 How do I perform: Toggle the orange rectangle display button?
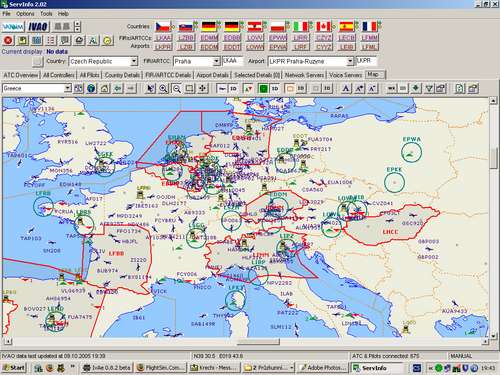[x=290, y=88]
